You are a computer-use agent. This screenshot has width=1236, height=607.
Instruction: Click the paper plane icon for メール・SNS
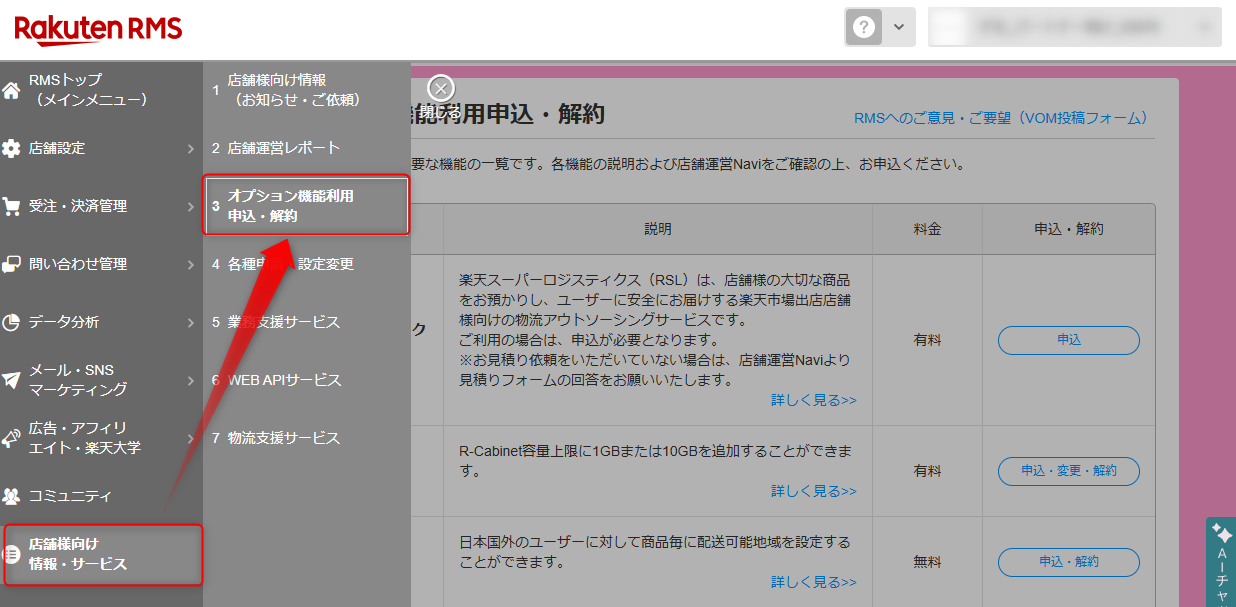click(11, 380)
